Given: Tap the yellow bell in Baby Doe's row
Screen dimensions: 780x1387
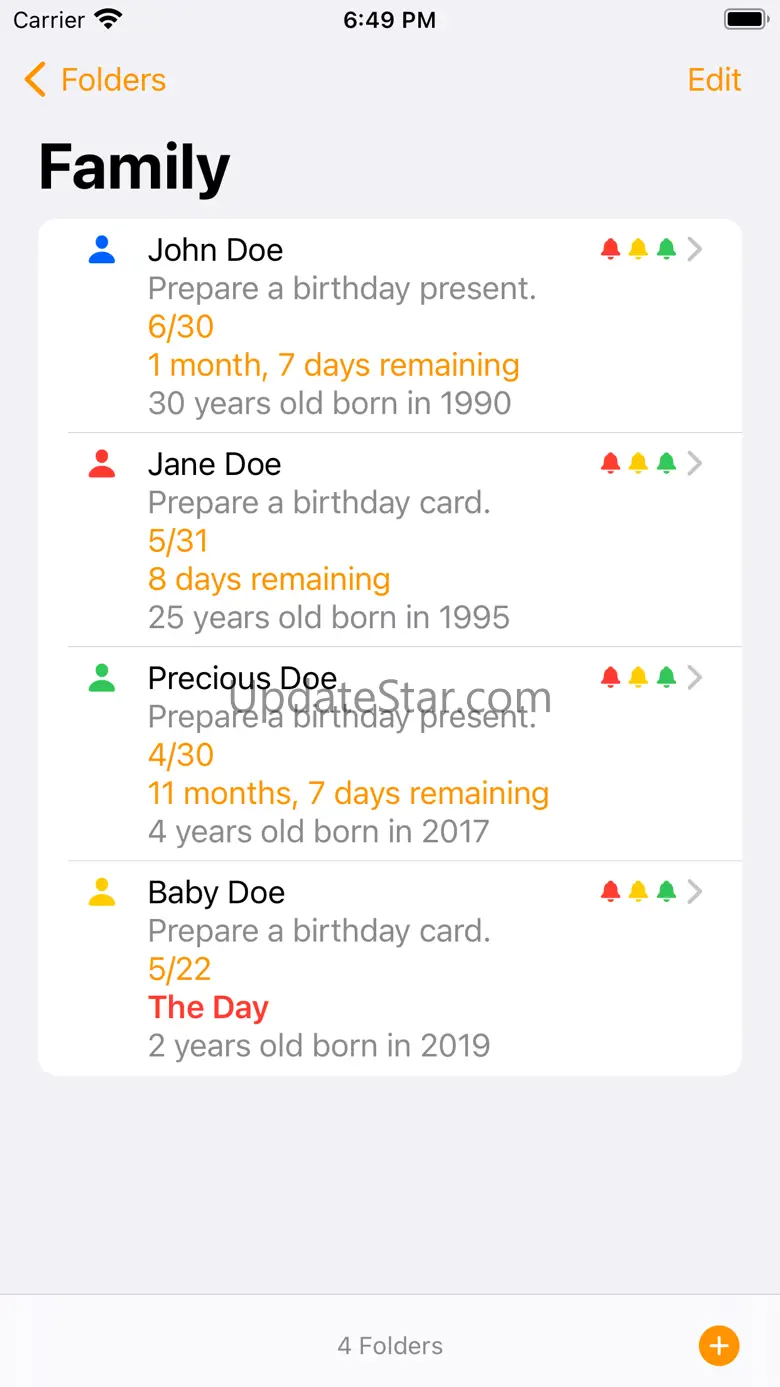Looking at the screenshot, I should click(638, 891).
